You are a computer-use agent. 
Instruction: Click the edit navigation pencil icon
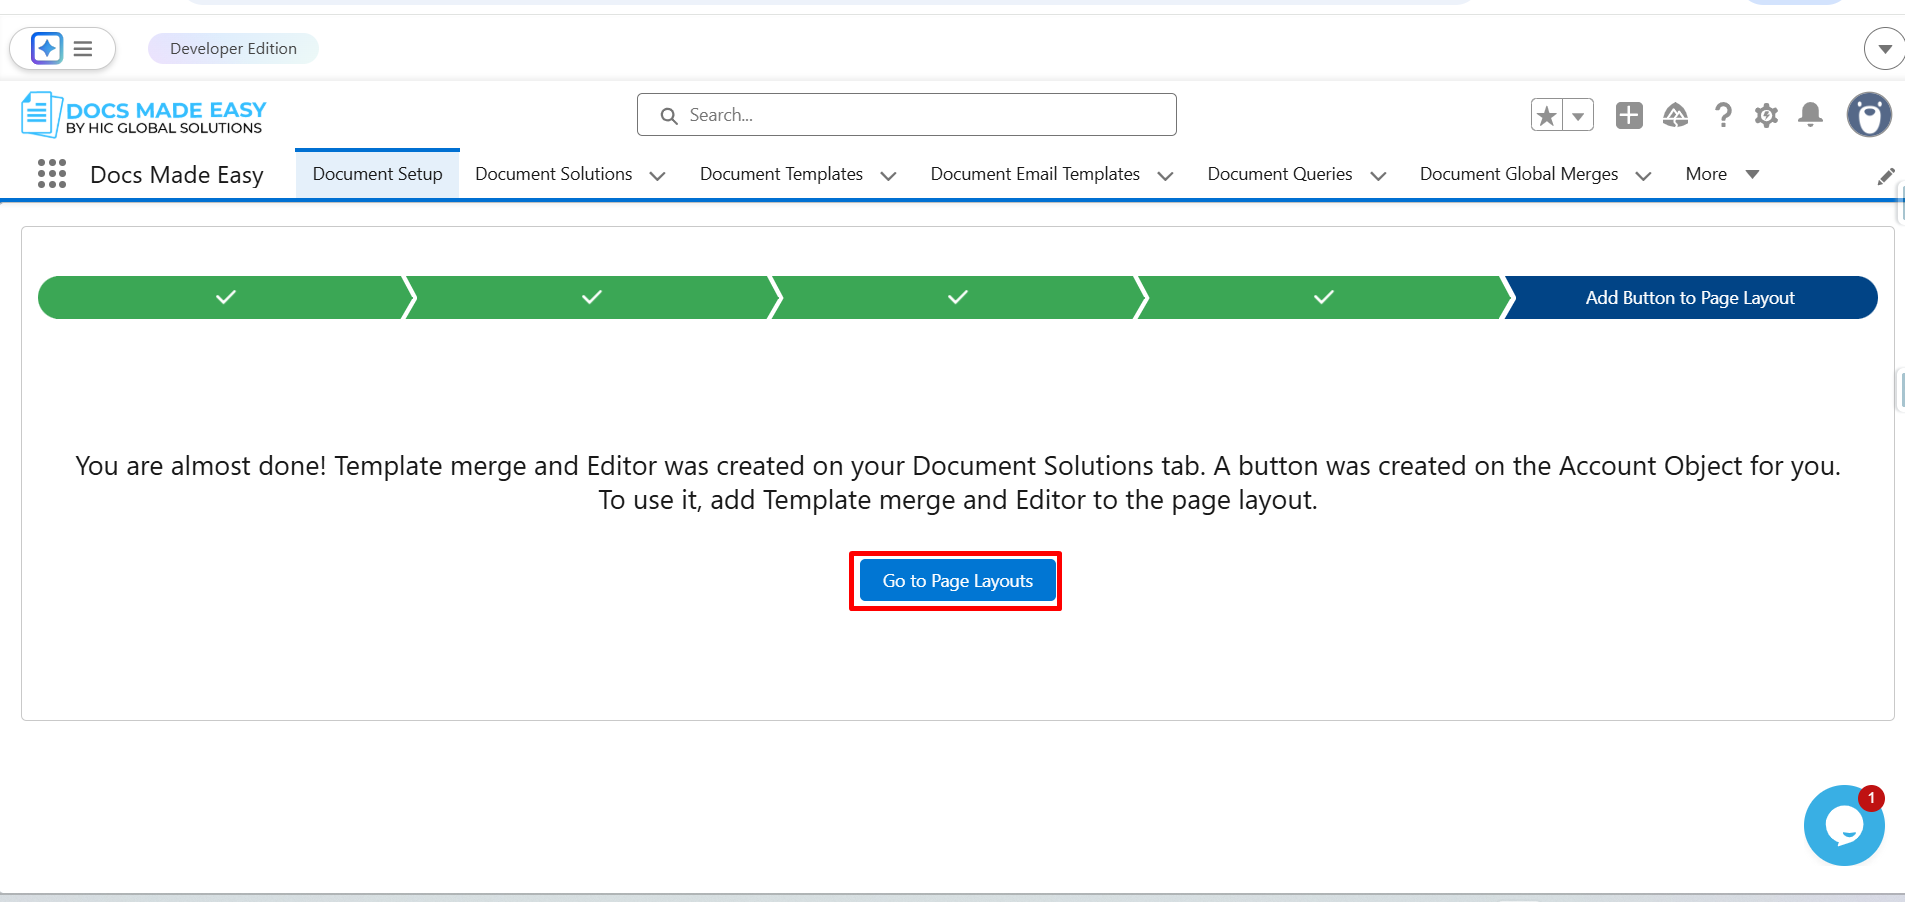[1886, 177]
